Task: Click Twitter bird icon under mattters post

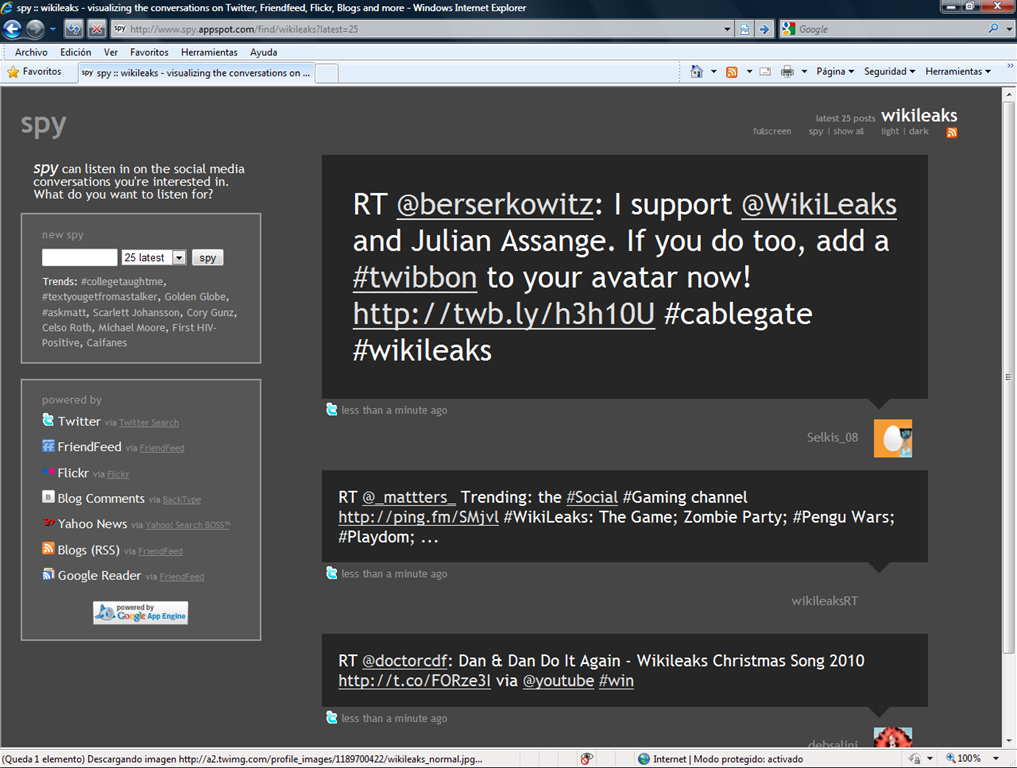Action: (331, 573)
